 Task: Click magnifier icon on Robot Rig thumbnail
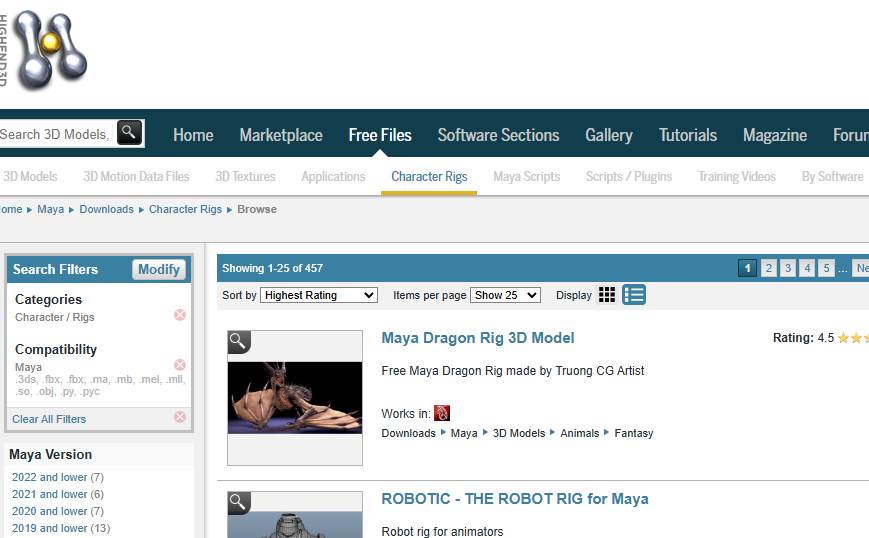coord(239,503)
